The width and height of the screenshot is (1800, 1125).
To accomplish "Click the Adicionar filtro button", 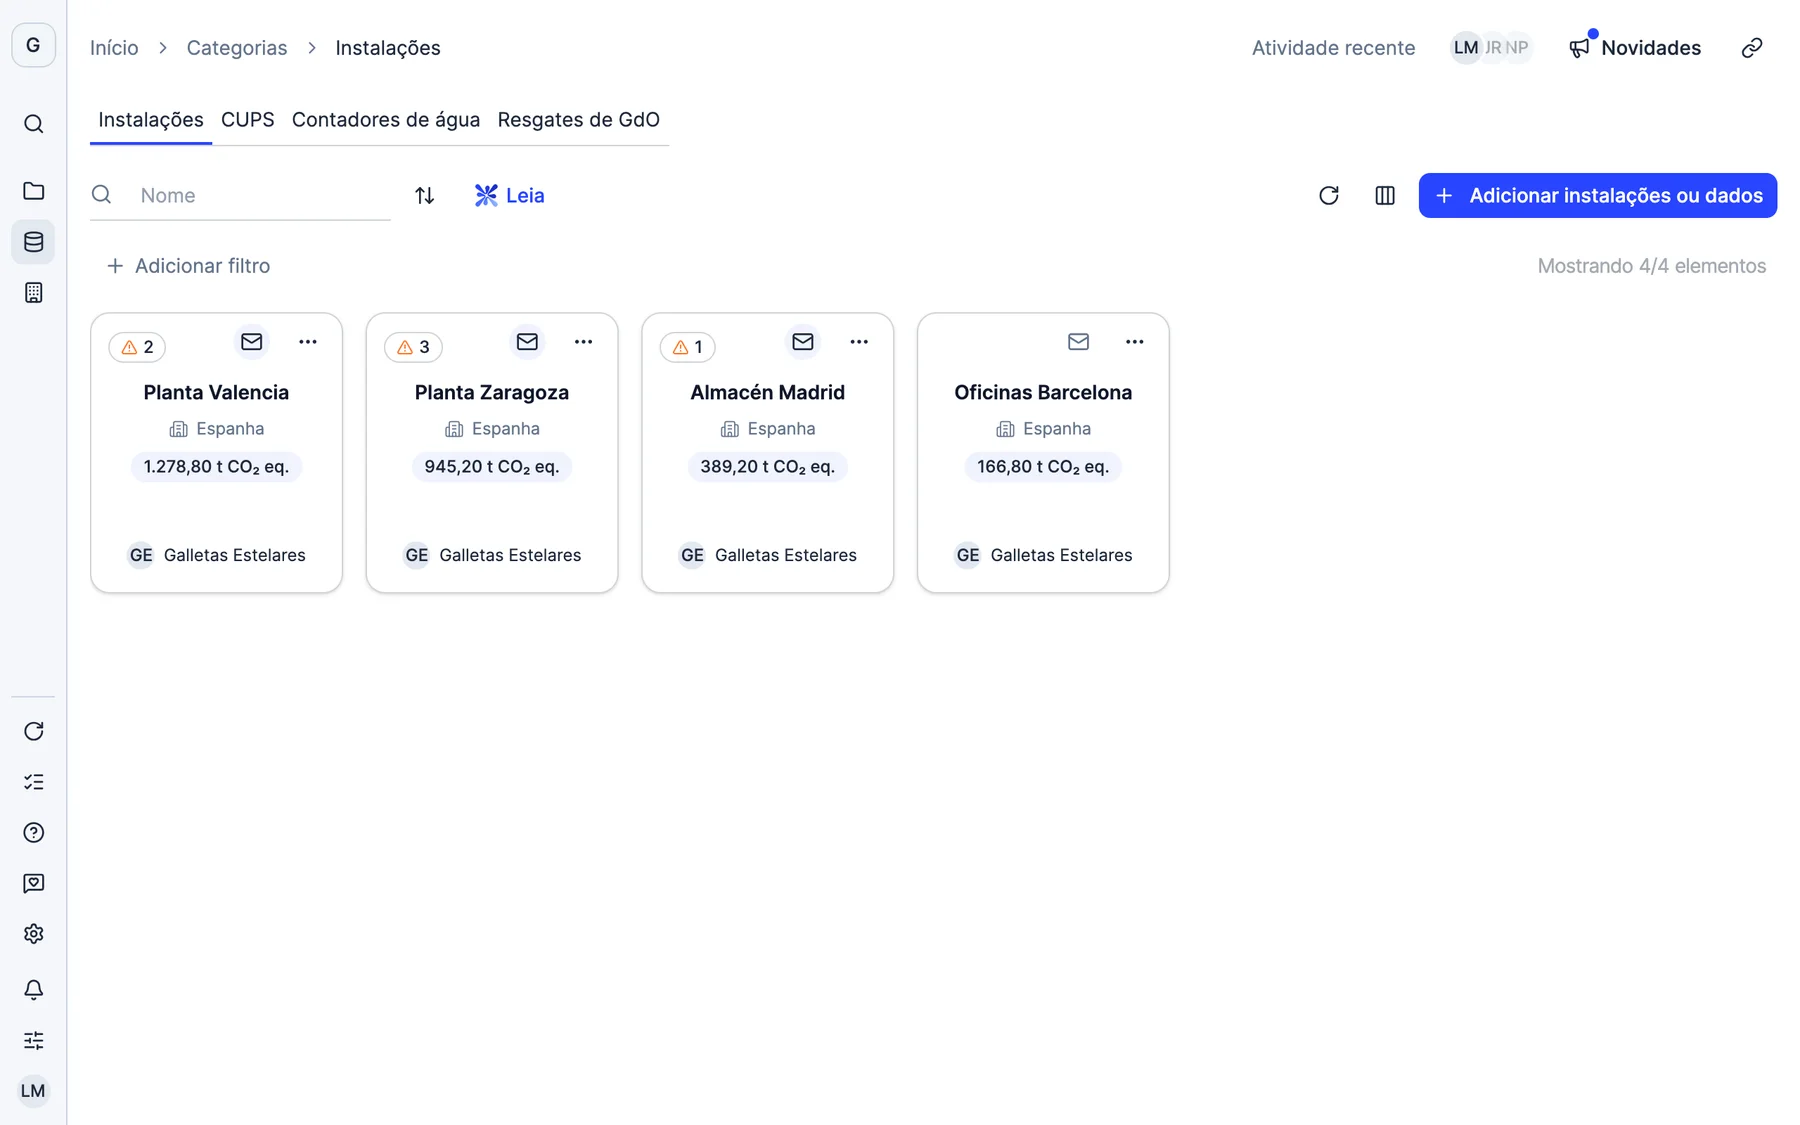I will coord(188,266).
